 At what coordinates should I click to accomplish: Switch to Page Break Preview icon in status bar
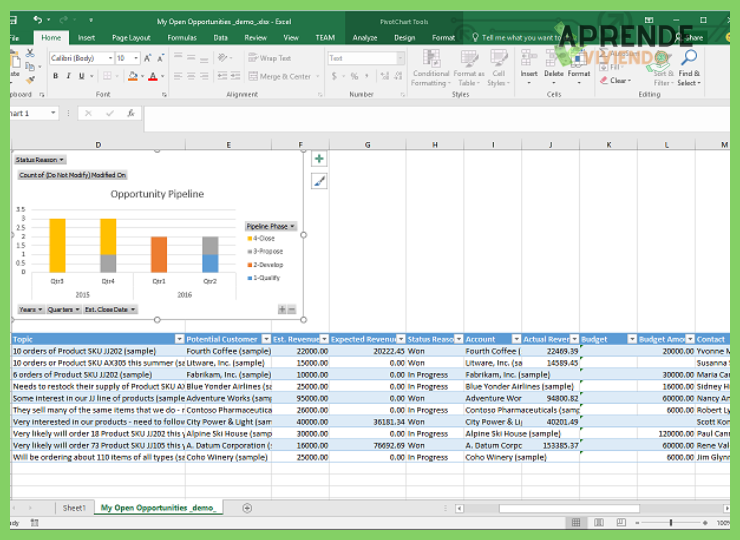coord(621,523)
